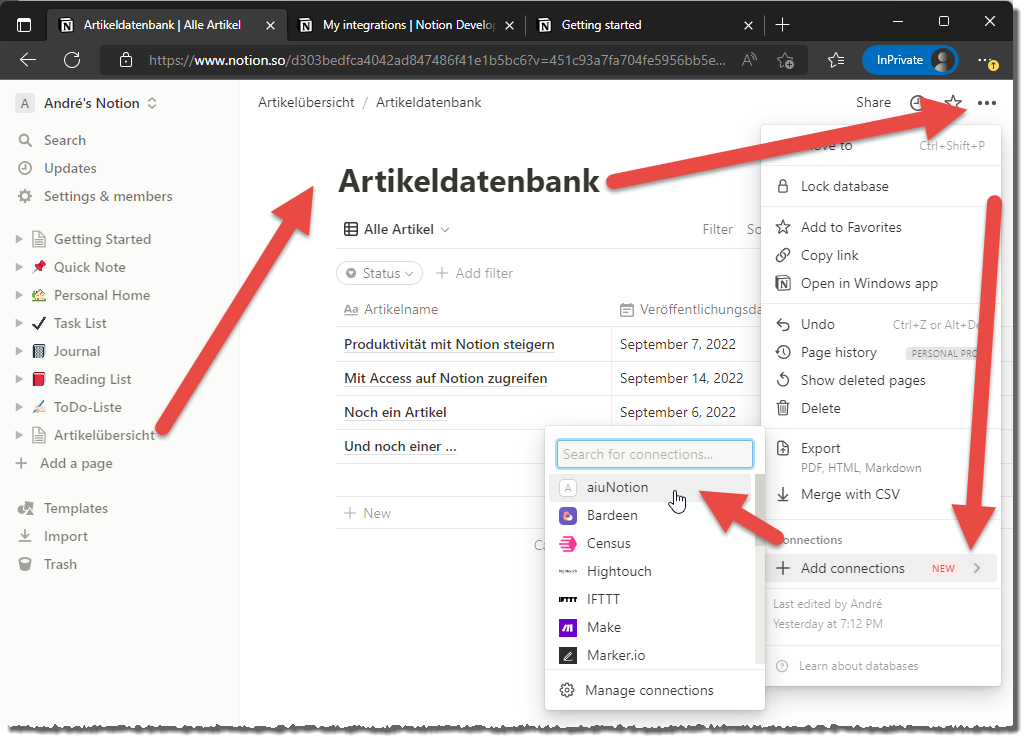Reload the page with the refresh icon

pos(70,60)
